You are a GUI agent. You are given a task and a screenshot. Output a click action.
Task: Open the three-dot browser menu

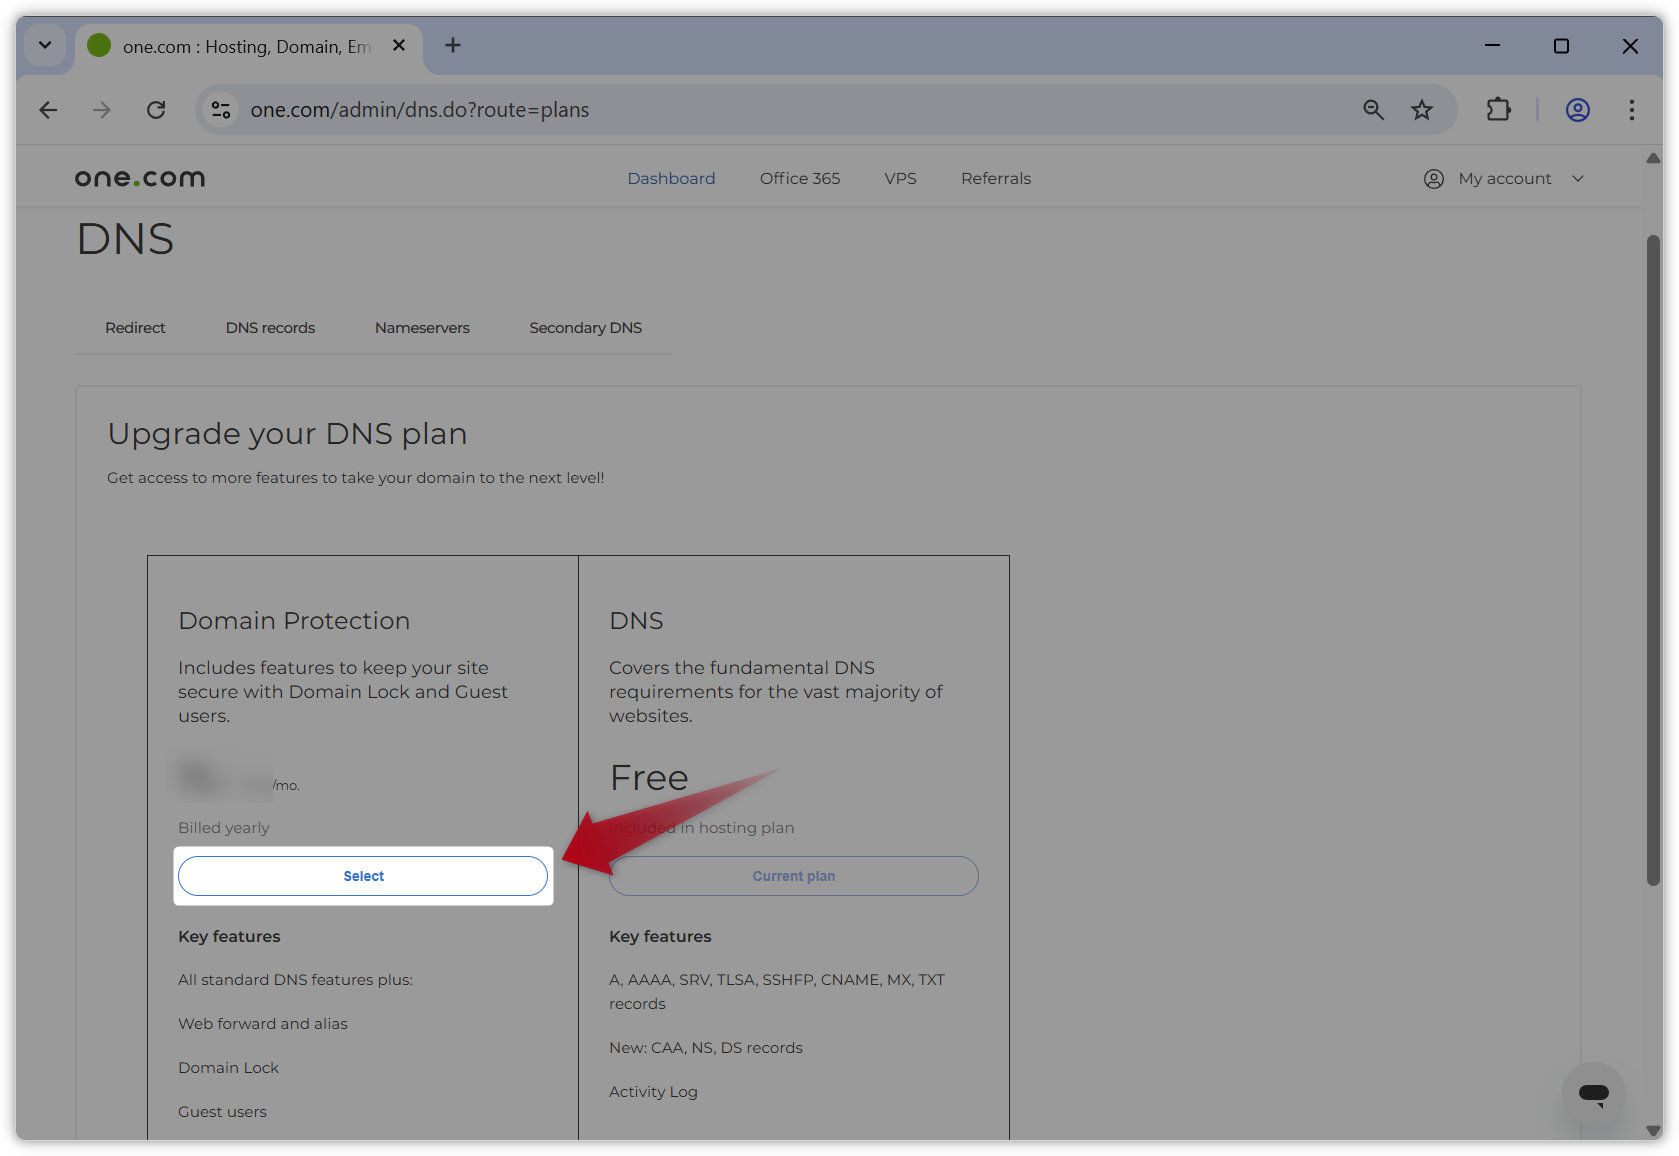(x=1631, y=110)
